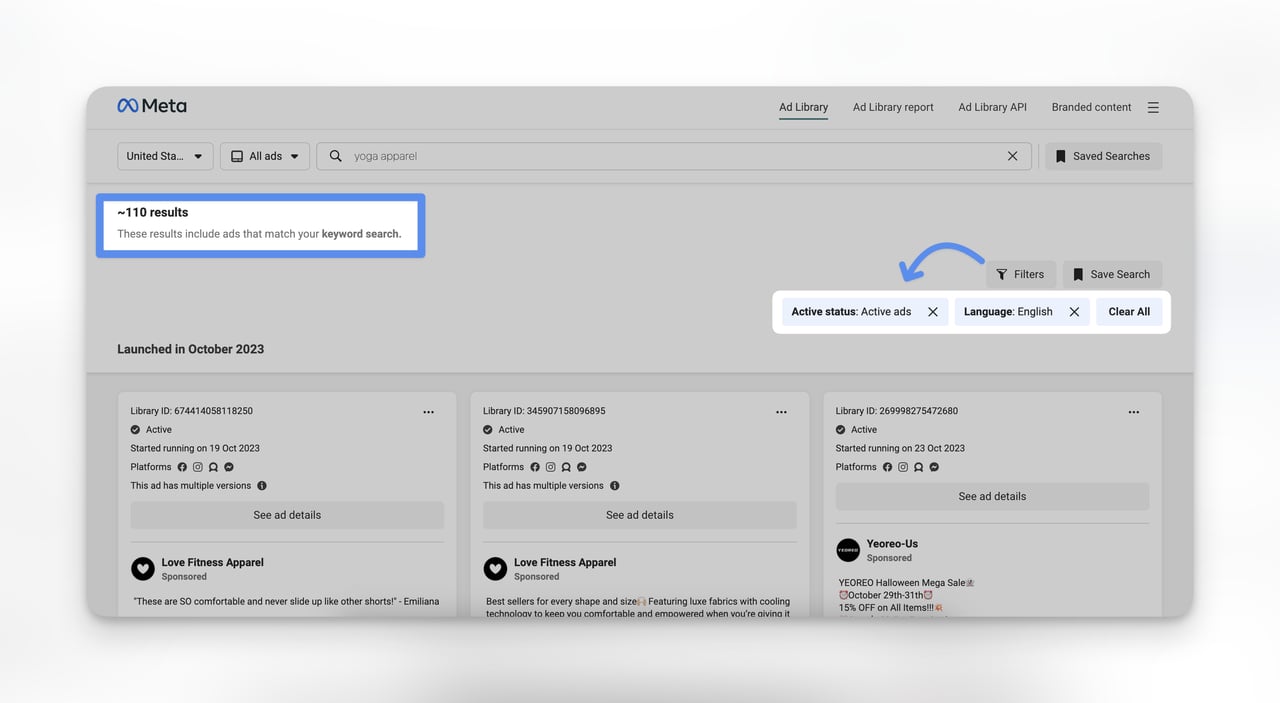Click Facebook platform icon on ad 269998275472680
This screenshot has width=1280, height=703.
tap(887, 467)
